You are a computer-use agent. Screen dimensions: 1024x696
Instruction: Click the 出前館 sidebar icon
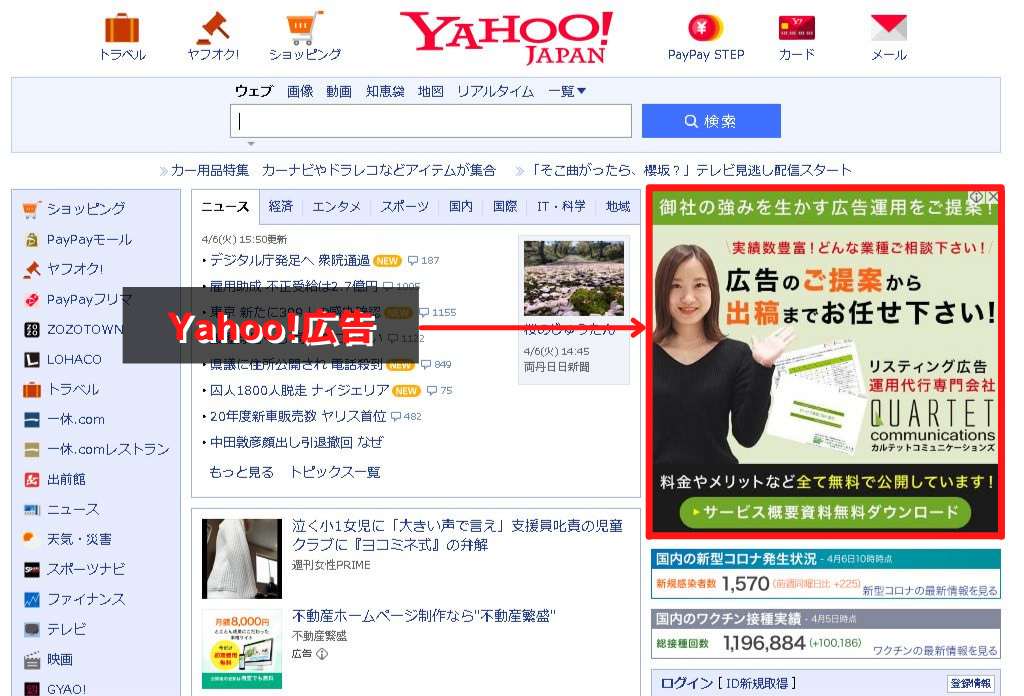pyautogui.click(x=31, y=480)
